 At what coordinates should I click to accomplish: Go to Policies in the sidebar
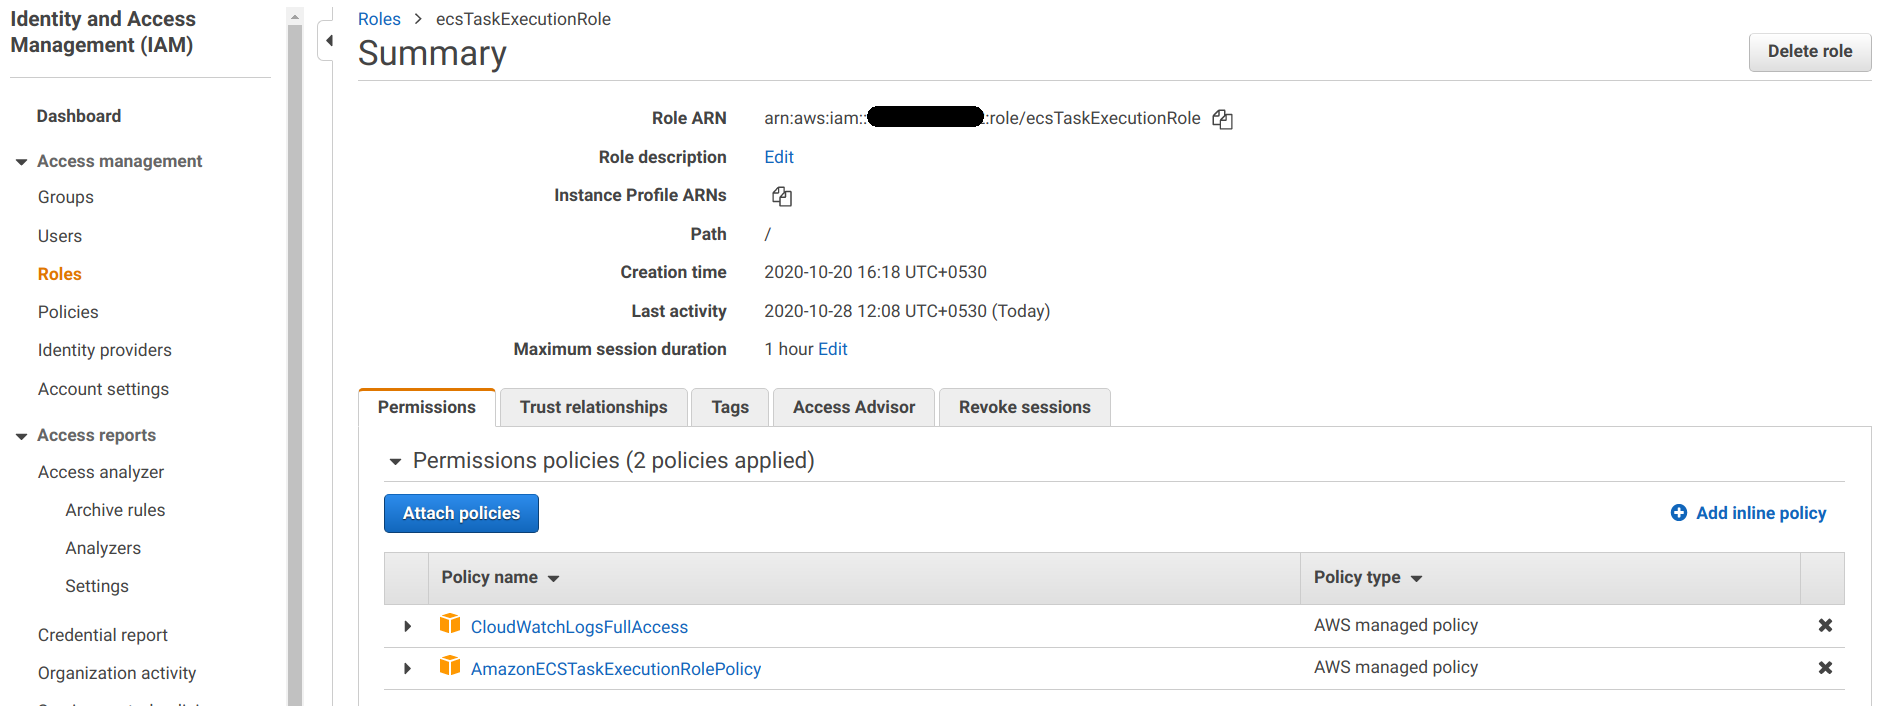(x=68, y=312)
